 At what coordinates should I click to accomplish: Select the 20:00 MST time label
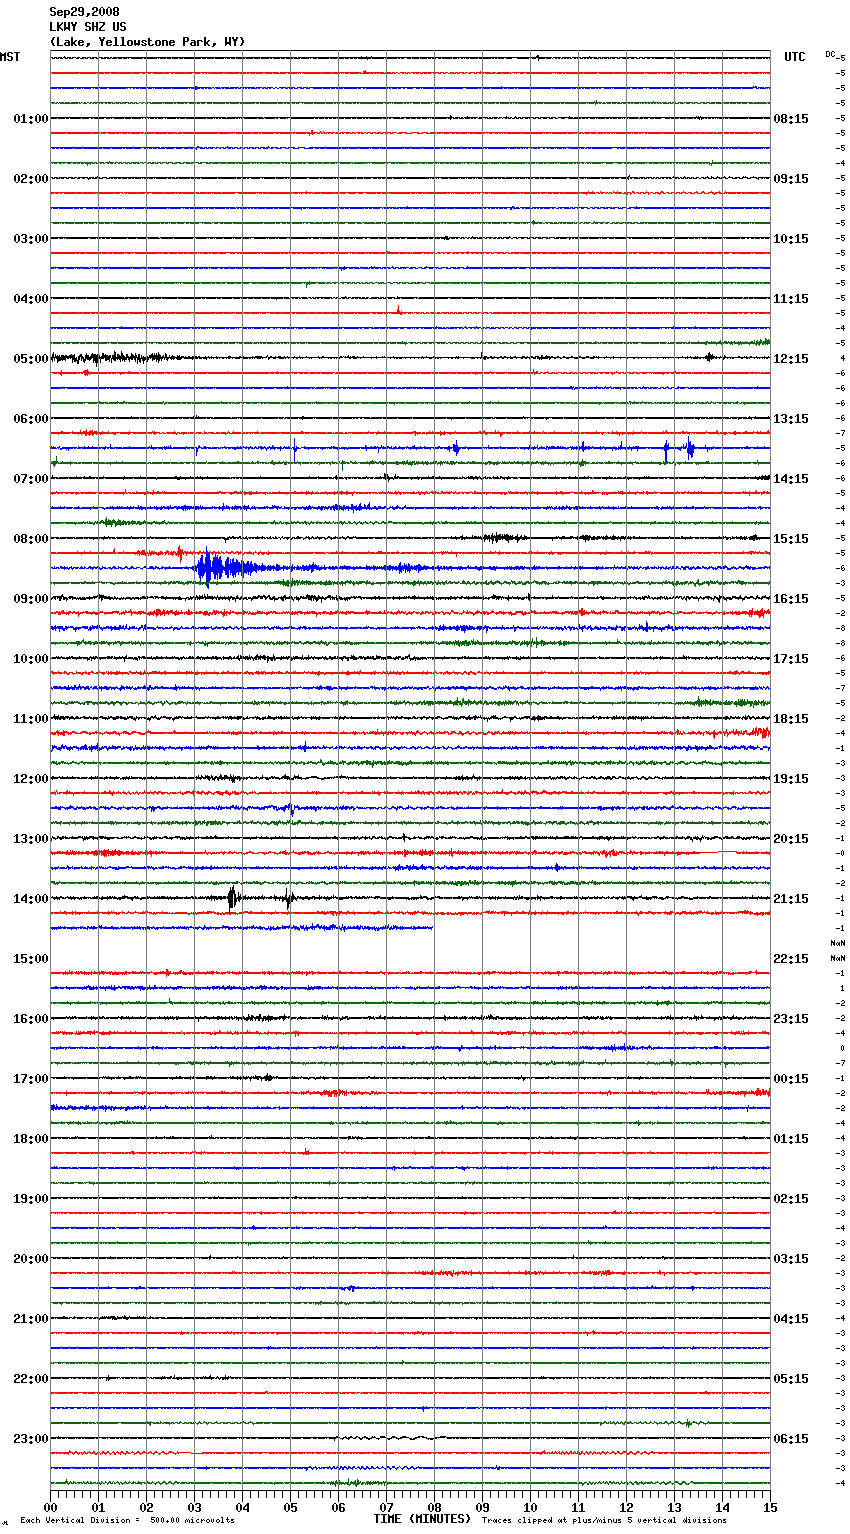(31, 1259)
